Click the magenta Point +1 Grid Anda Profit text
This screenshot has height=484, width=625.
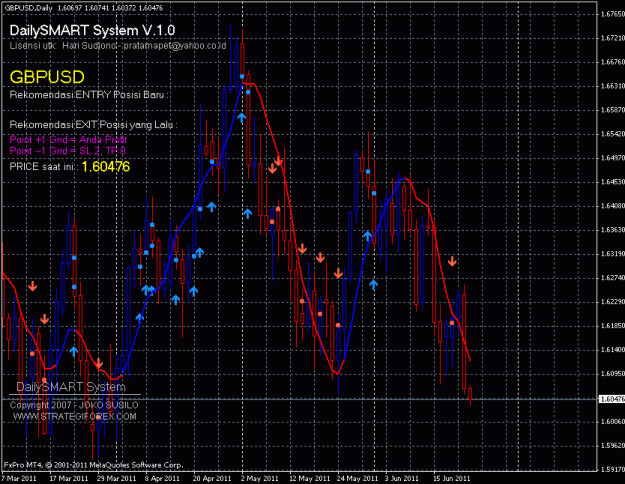click(x=68, y=140)
